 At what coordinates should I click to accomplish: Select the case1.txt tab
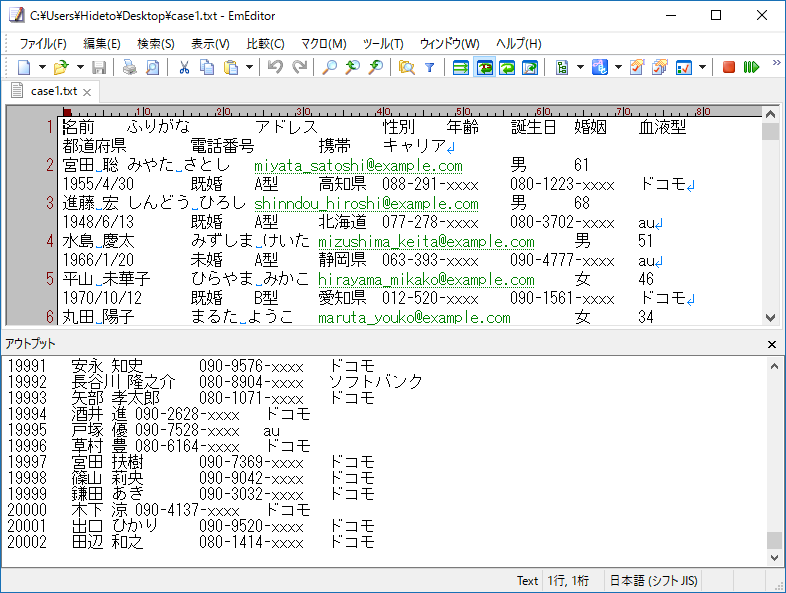(54, 91)
